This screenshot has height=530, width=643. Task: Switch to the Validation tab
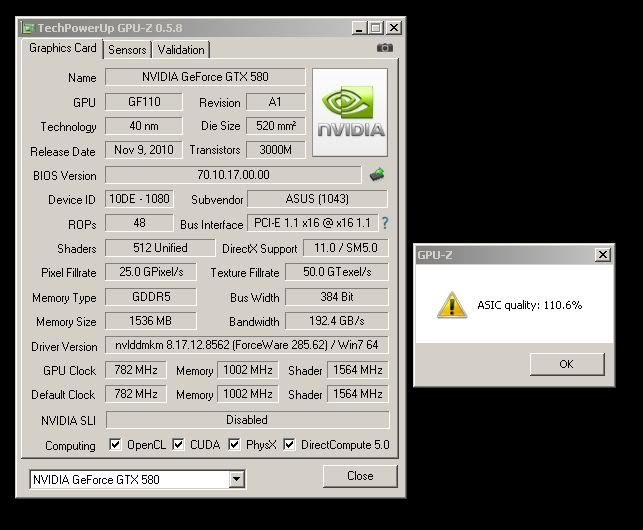coord(181,50)
